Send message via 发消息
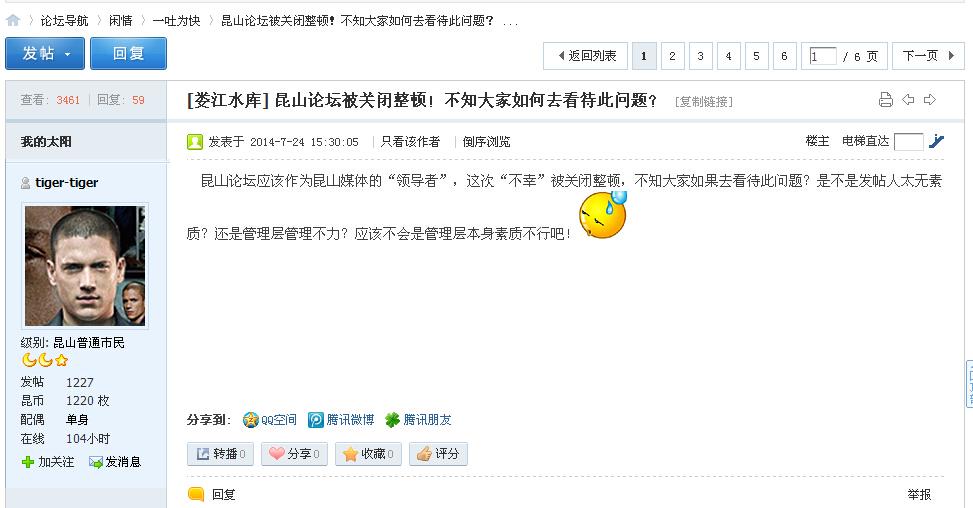Viewport: 973px width, 508px height. coord(115,462)
